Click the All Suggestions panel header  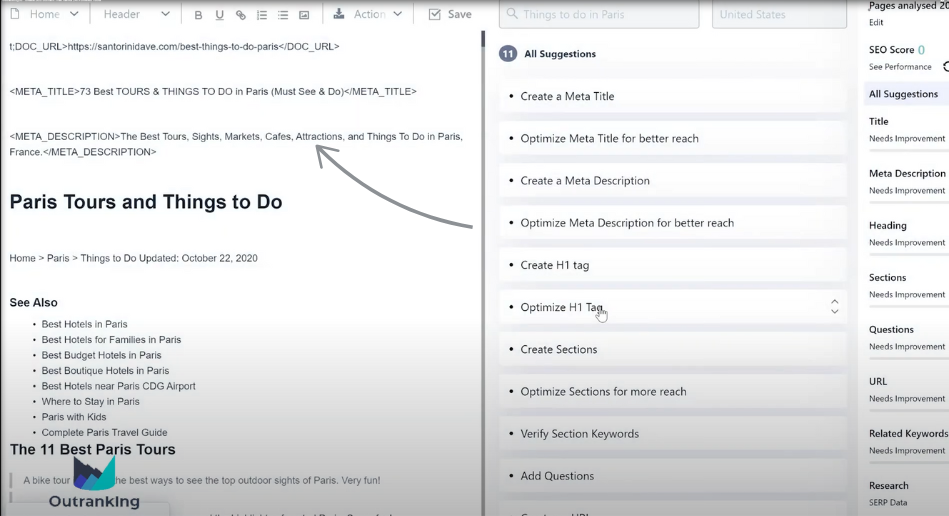(560, 54)
